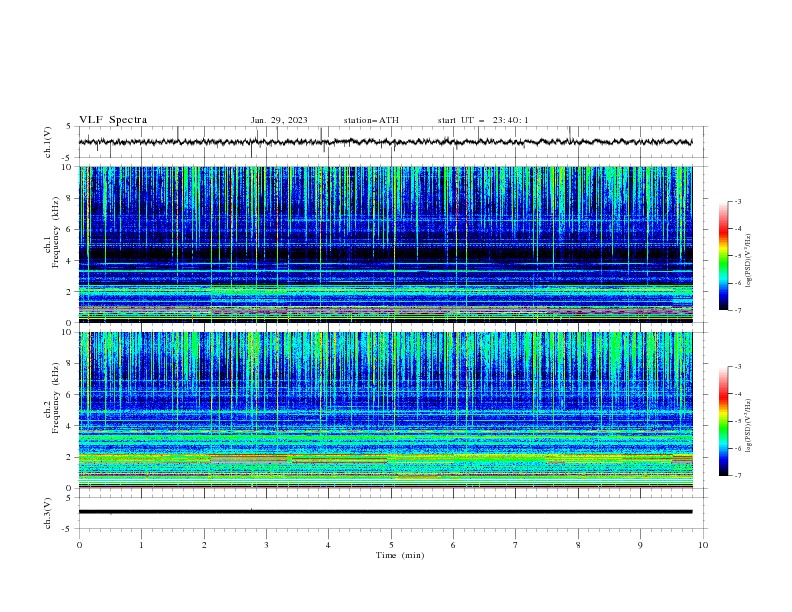Click the "10" kHz tick of ch.1 spectrogram
Screen dimensions: 792x612
(69, 167)
